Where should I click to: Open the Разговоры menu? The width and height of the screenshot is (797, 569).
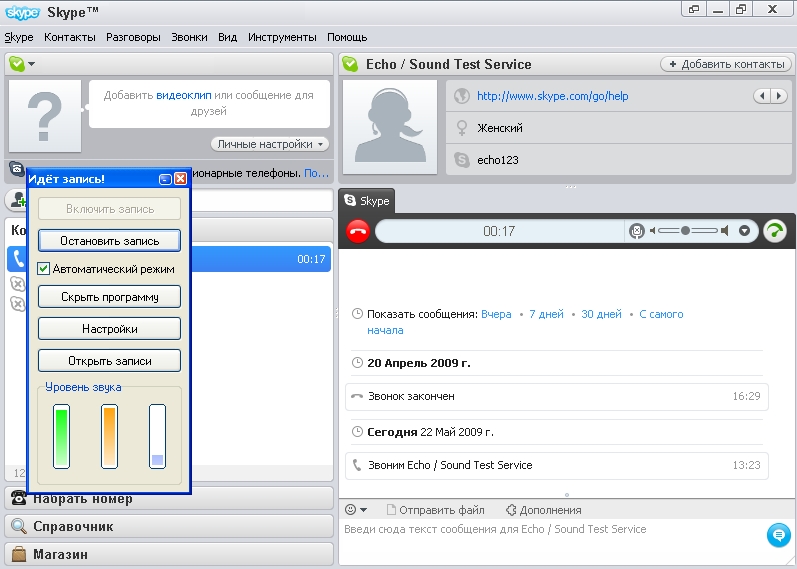click(x=133, y=37)
